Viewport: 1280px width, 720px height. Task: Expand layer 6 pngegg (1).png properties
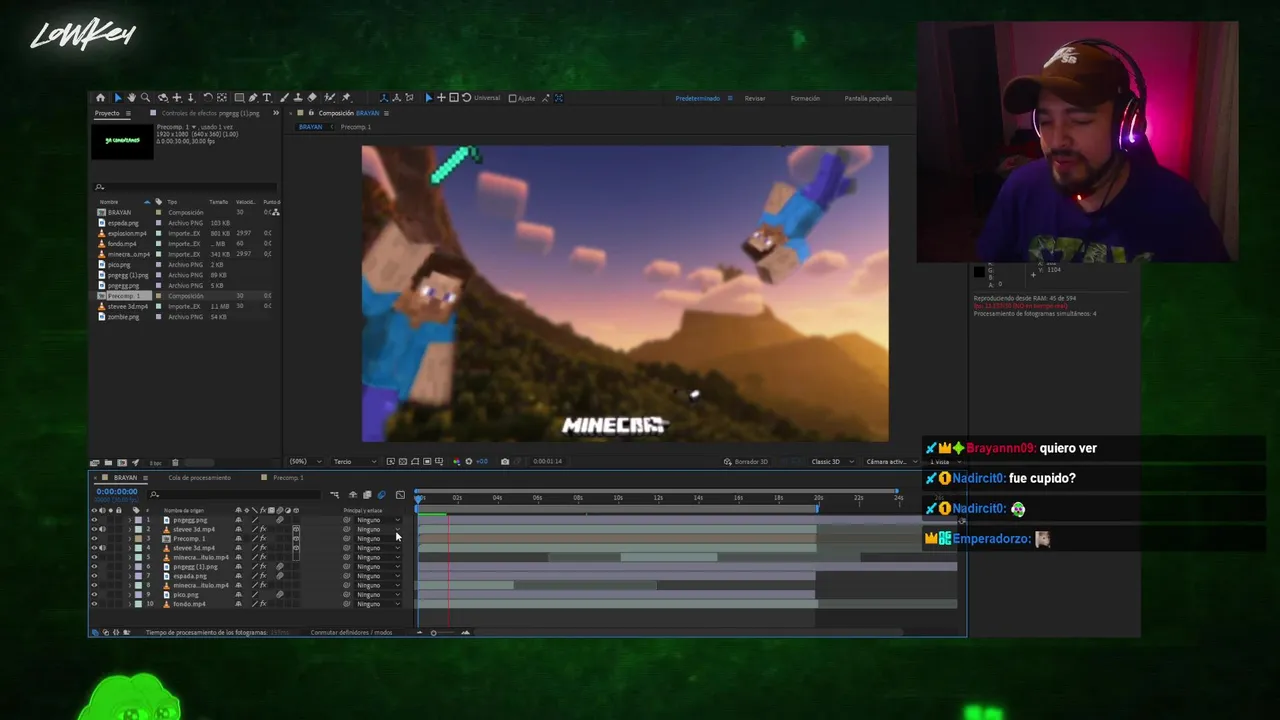point(129,567)
